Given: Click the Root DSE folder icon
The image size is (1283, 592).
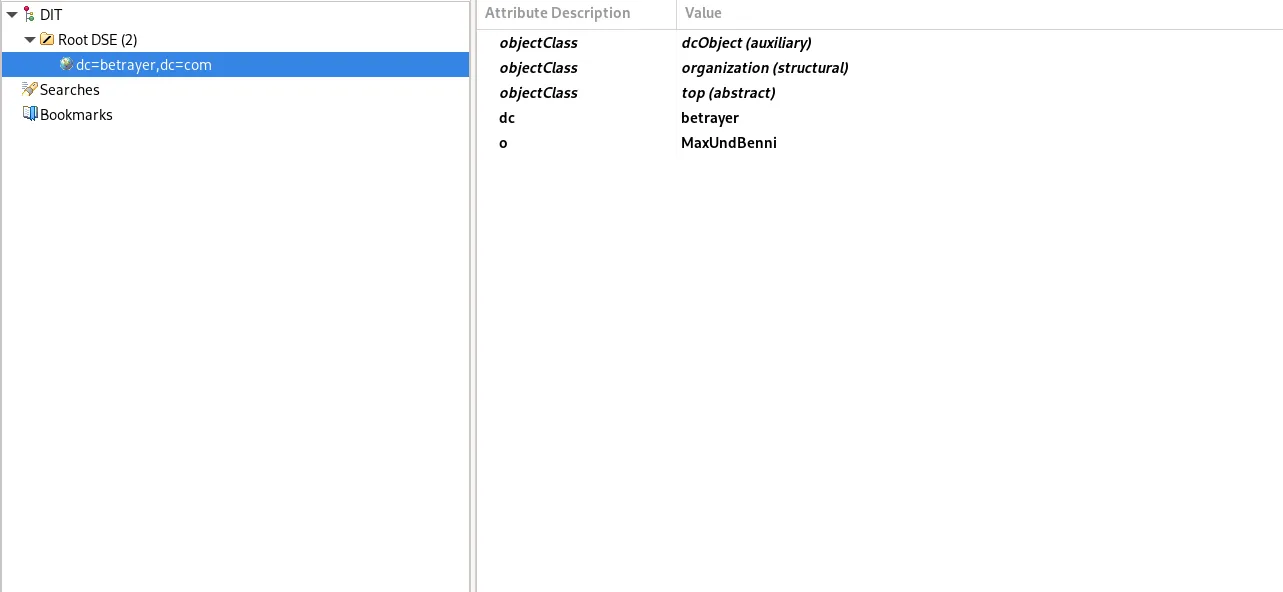Looking at the screenshot, I should pyautogui.click(x=47, y=40).
